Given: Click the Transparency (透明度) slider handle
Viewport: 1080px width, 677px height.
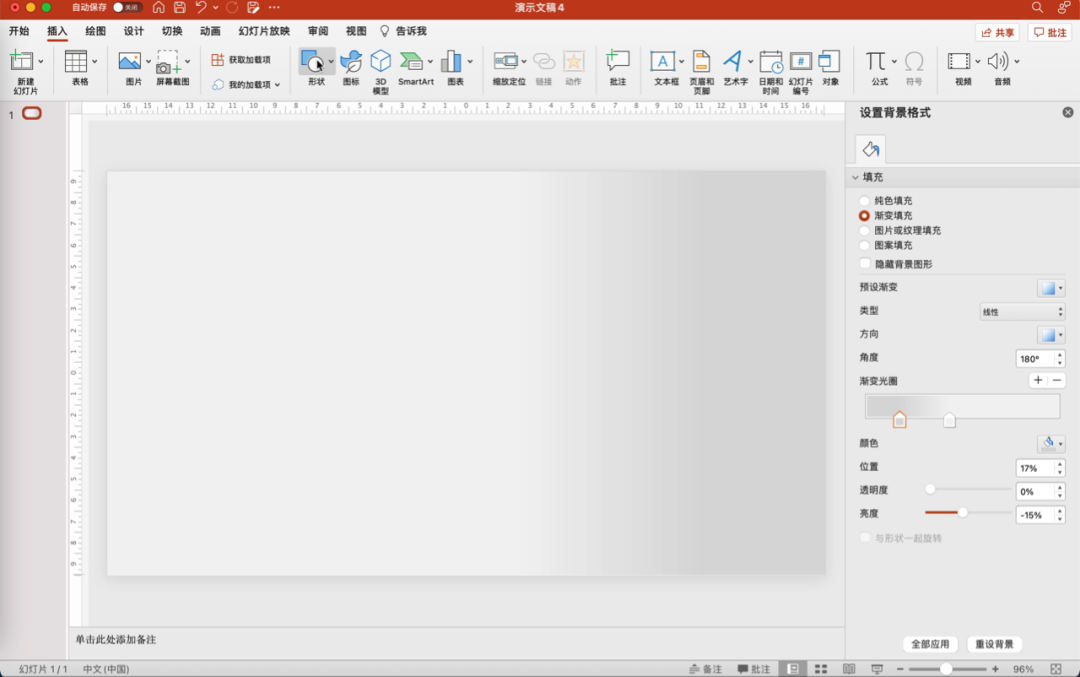Looking at the screenshot, I should (x=930, y=489).
